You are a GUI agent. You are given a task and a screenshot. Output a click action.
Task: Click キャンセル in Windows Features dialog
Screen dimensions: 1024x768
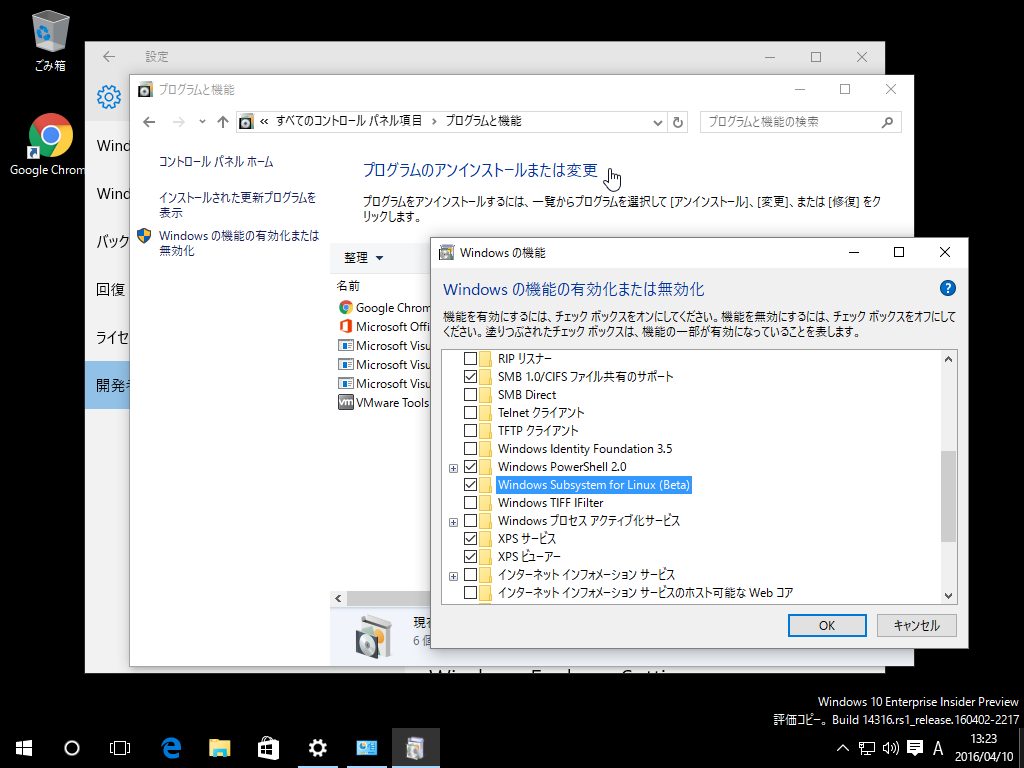(x=916, y=626)
